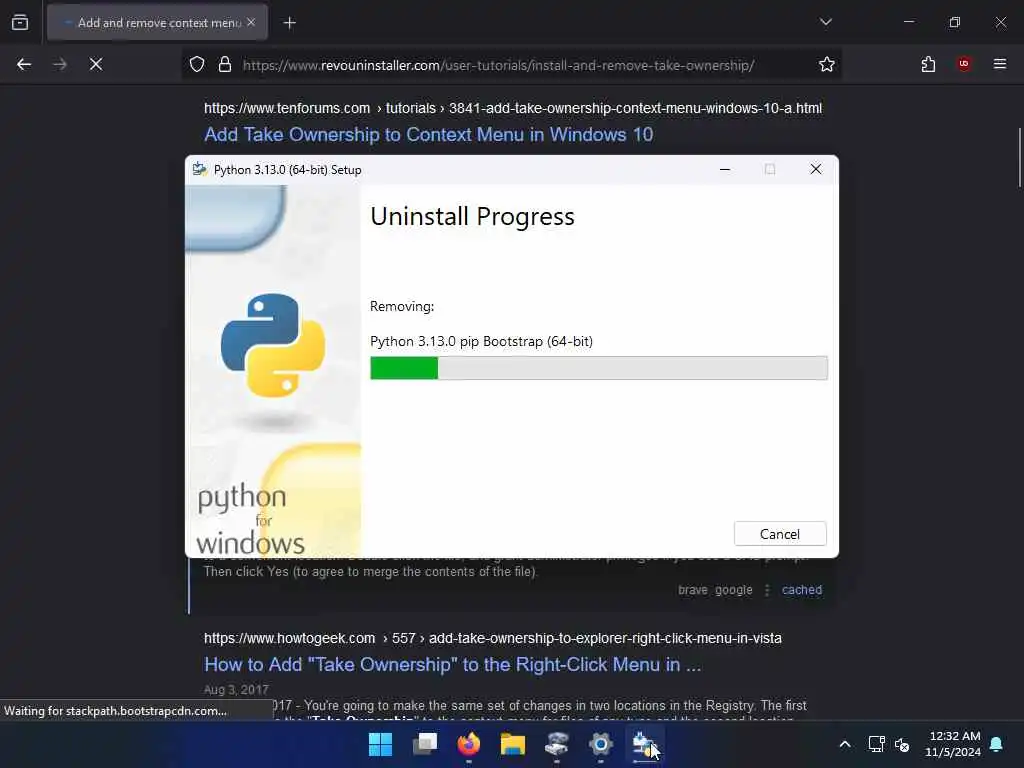The height and width of the screenshot is (768, 1024).
Task: Go forward in Firefox history
Action: (60, 64)
